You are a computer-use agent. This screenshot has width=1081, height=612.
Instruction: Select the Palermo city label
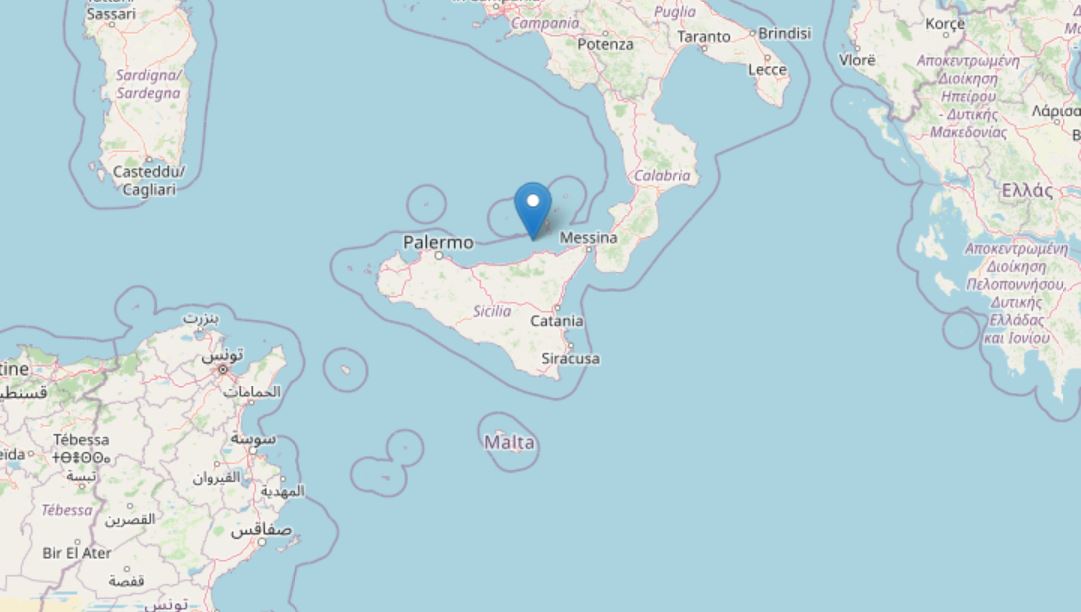438,243
